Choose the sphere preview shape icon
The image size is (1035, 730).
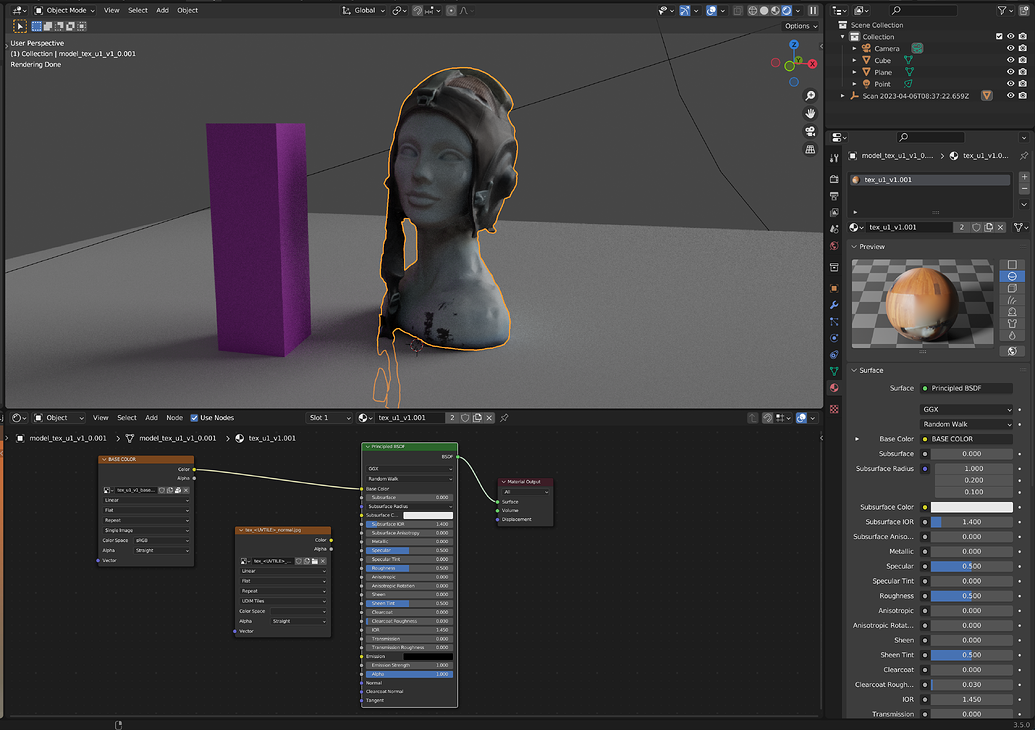pyautogui.click(x=1012, y=277)
